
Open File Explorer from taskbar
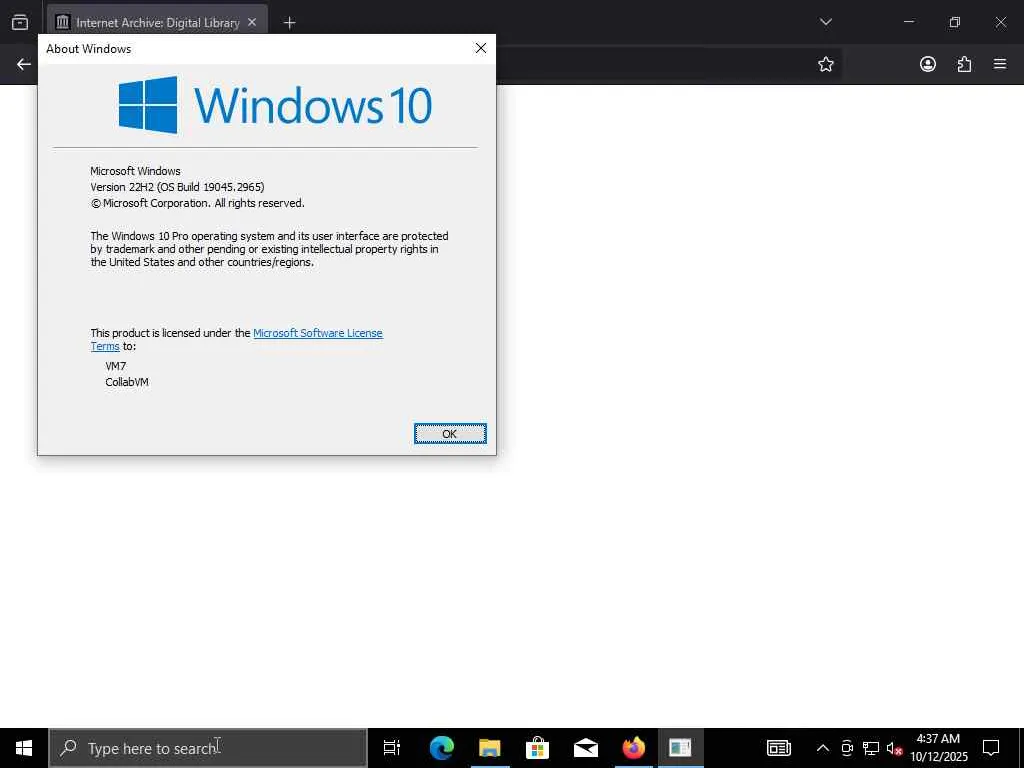(x=490, y=748)
